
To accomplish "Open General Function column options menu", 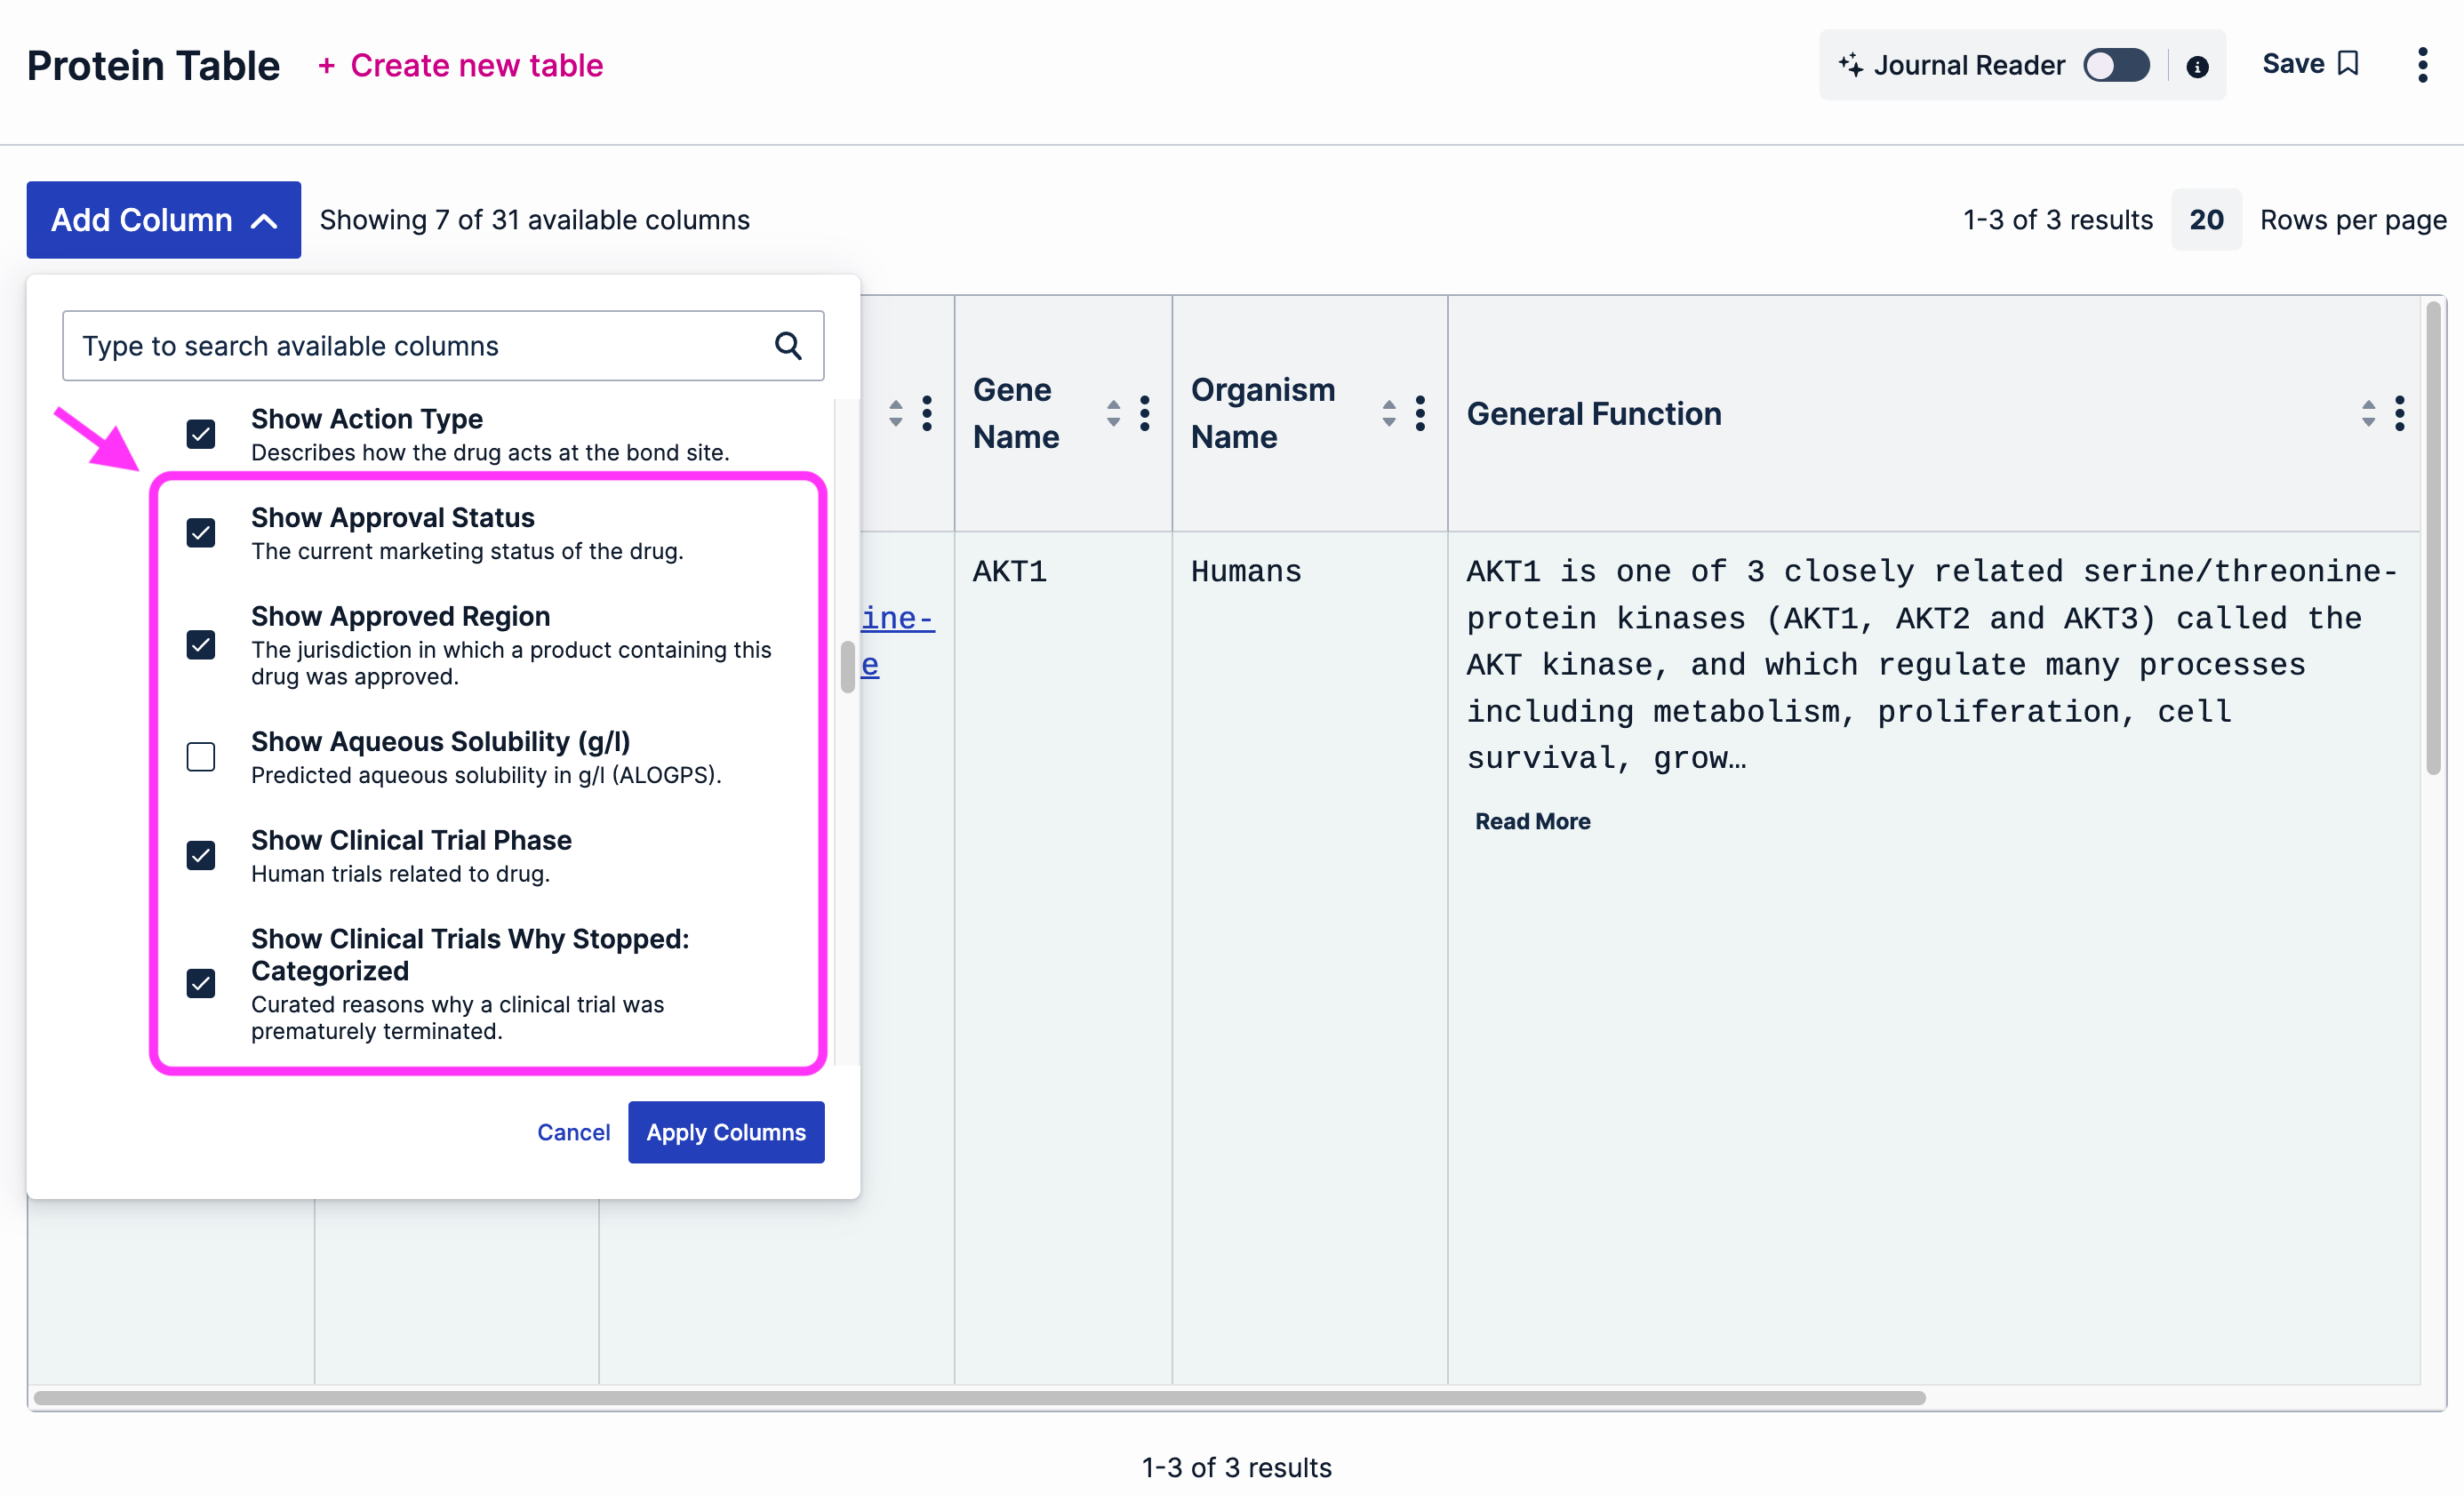I will click(x=2399, y=413).
